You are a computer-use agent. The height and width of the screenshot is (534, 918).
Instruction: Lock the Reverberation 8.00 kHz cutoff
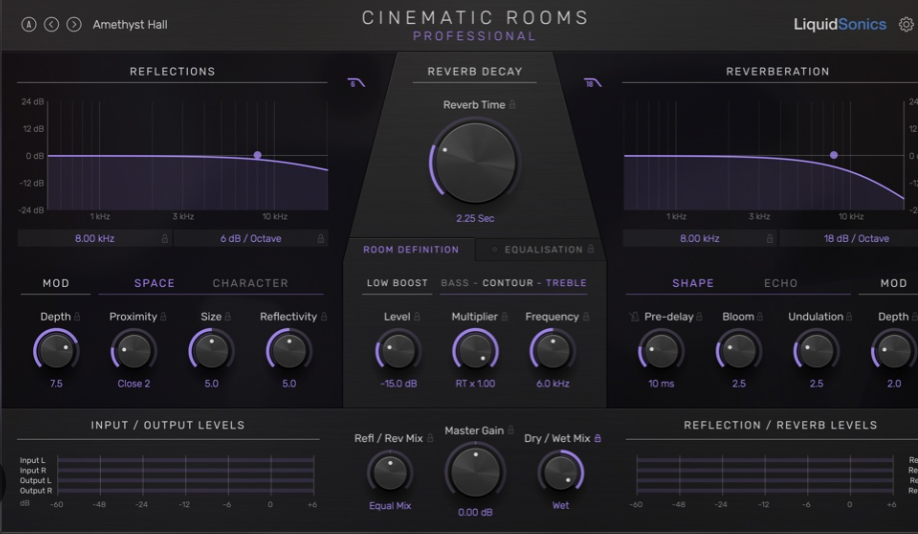coord(769,238)
